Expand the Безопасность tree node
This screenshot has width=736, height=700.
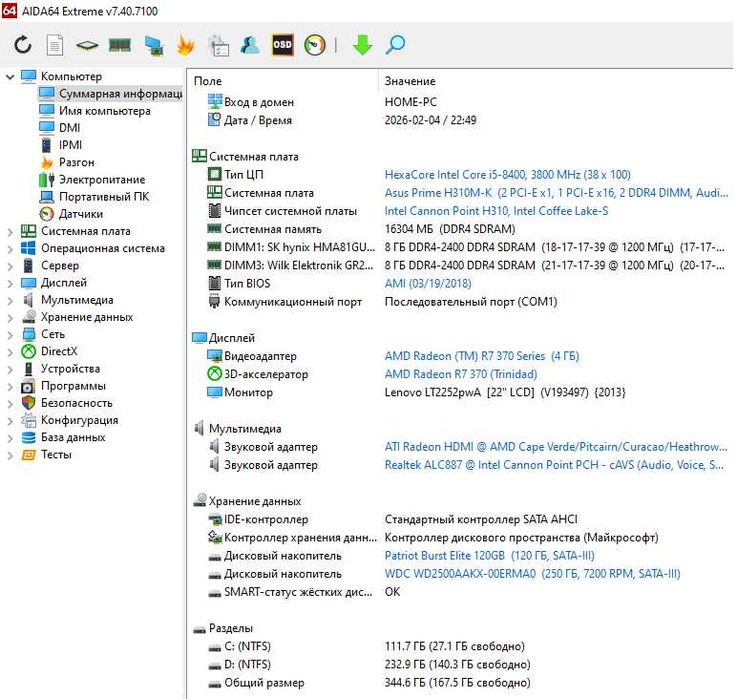click(10, 404)
